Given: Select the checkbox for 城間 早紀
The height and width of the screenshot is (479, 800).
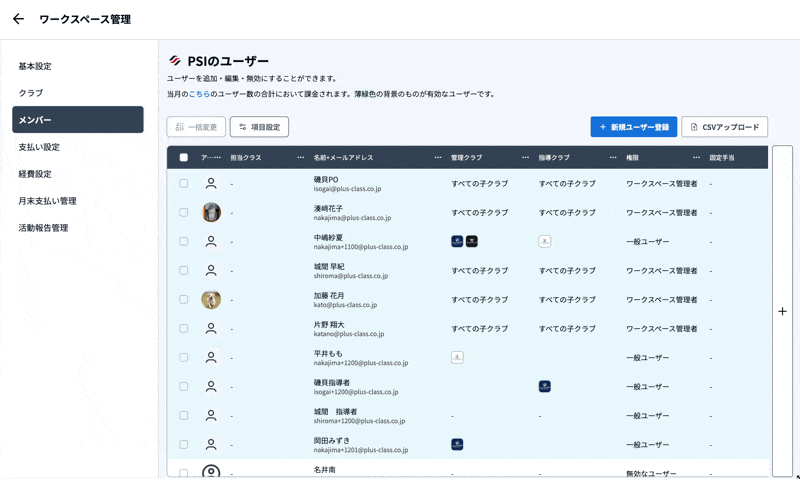Looking at the screenshot, I should coord(184,270).
